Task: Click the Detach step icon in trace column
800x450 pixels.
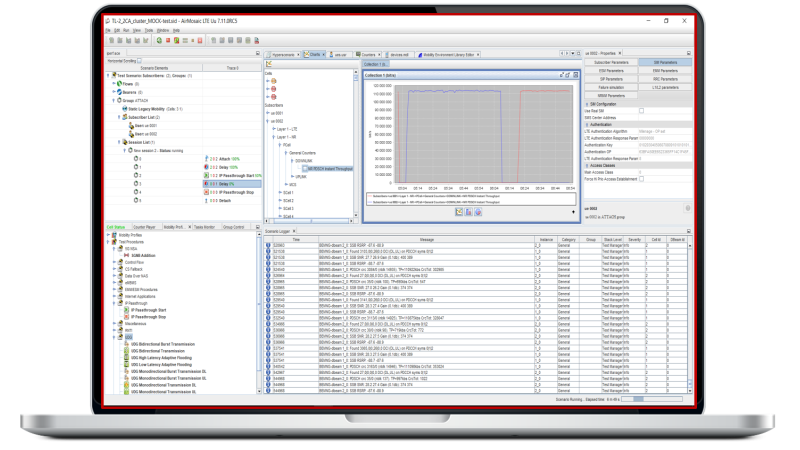Action: pos(206,201)
